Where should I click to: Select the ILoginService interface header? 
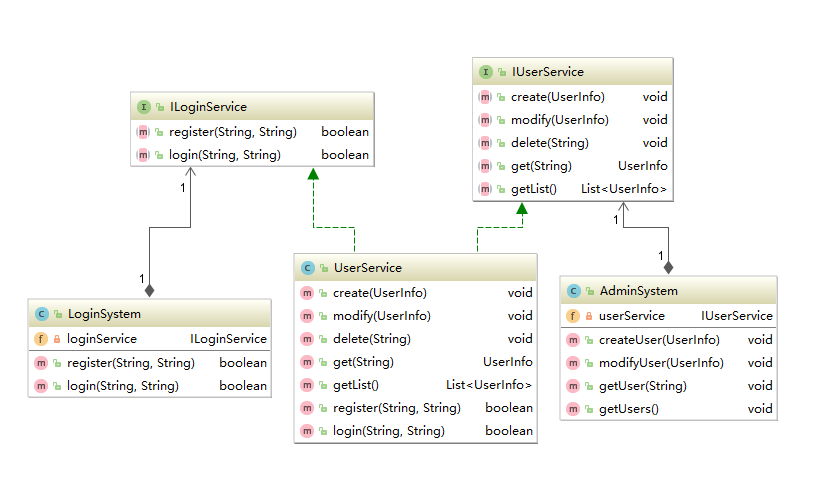pyautogui.click(x=252, y=106)
